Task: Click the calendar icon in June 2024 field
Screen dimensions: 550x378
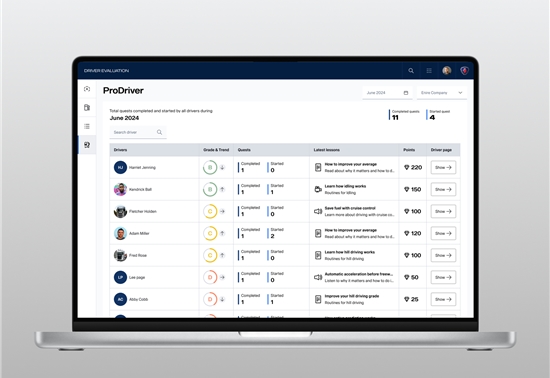Action: (x=406, y=93)
